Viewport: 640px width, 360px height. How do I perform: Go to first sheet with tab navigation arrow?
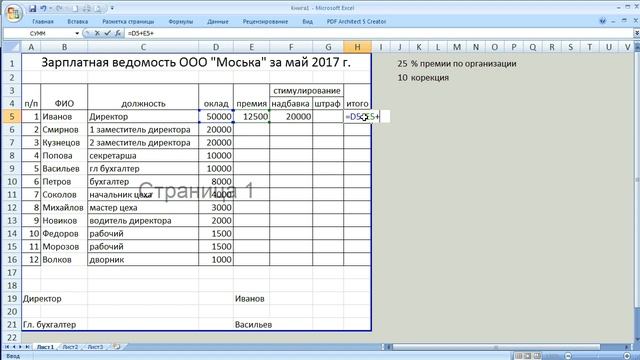(7, 347)
